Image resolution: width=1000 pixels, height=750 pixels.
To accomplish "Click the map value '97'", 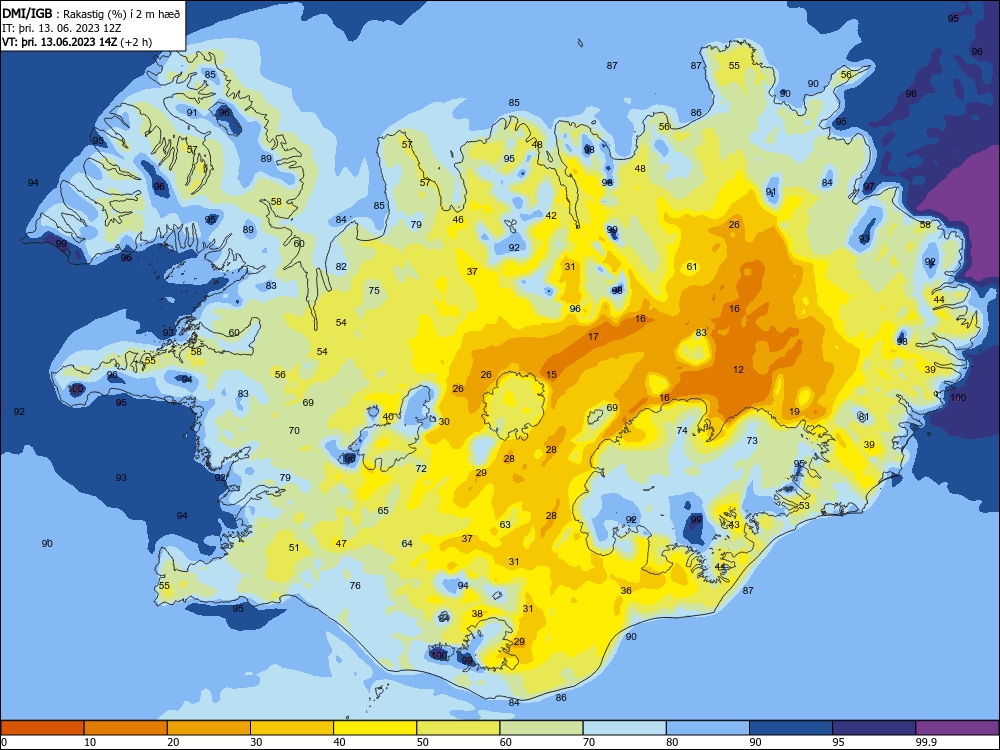I will click(869, 187).
